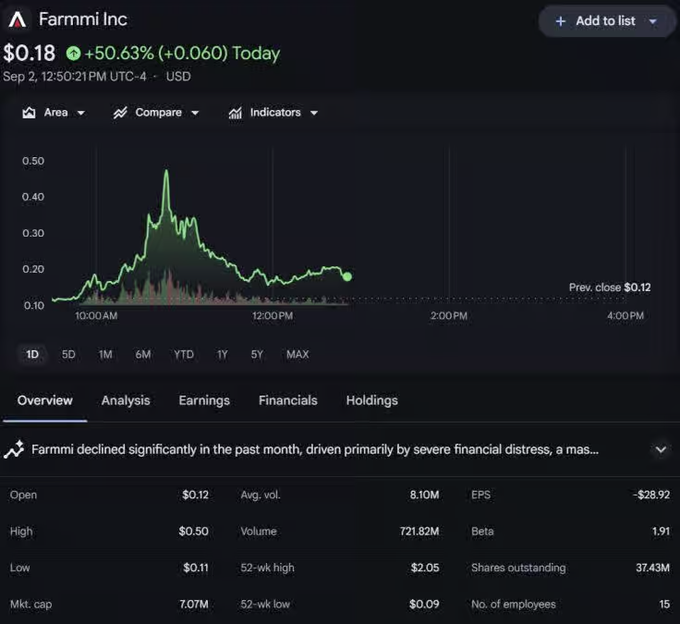Click the 2:00 PM axis label
The image size is (680, 624).
point(449,316)
